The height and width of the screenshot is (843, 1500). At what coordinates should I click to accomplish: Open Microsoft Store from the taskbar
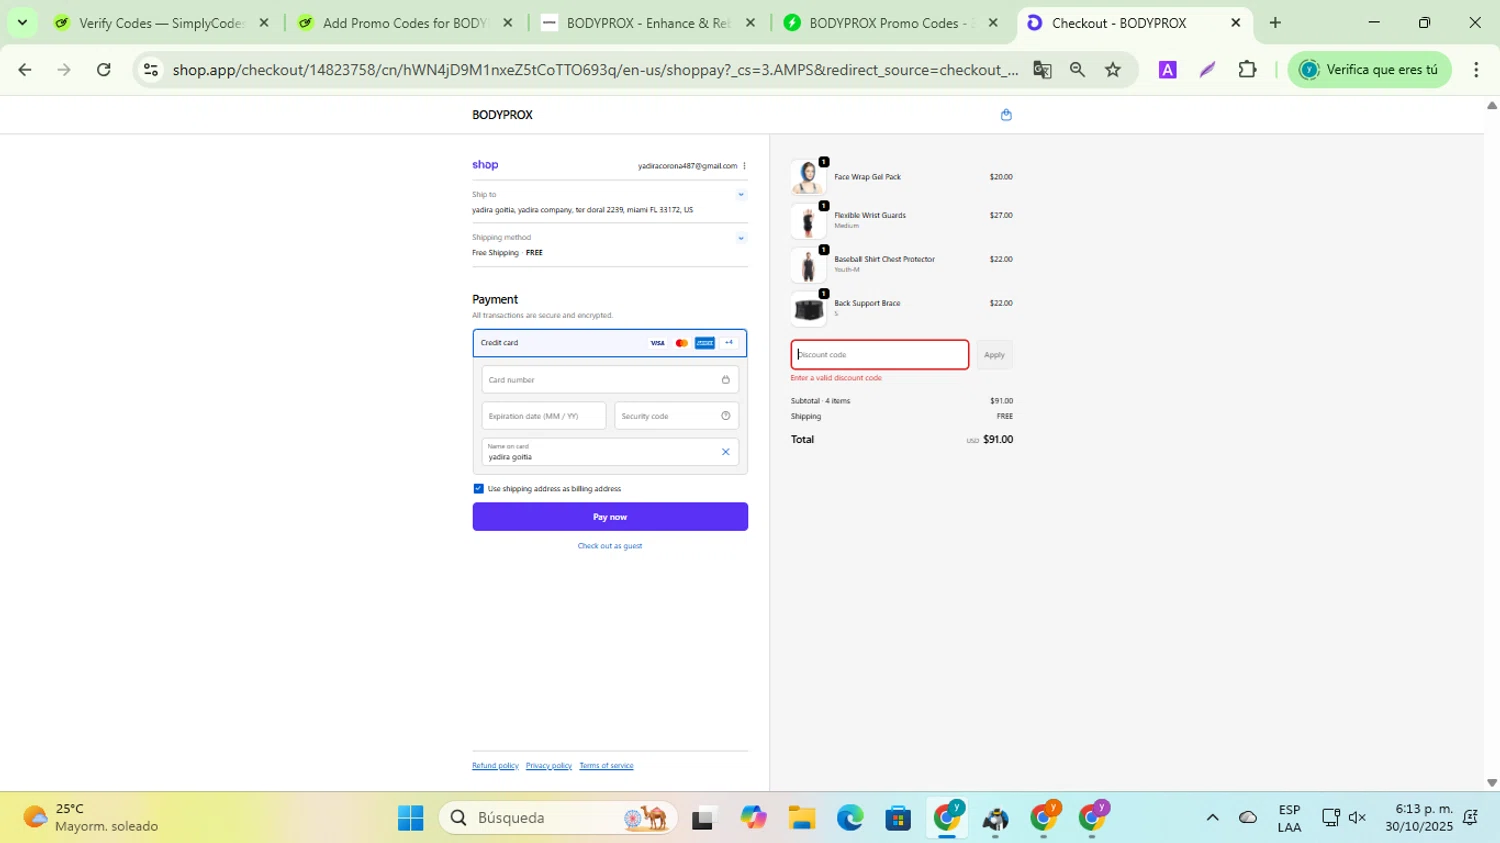[898, 818]
